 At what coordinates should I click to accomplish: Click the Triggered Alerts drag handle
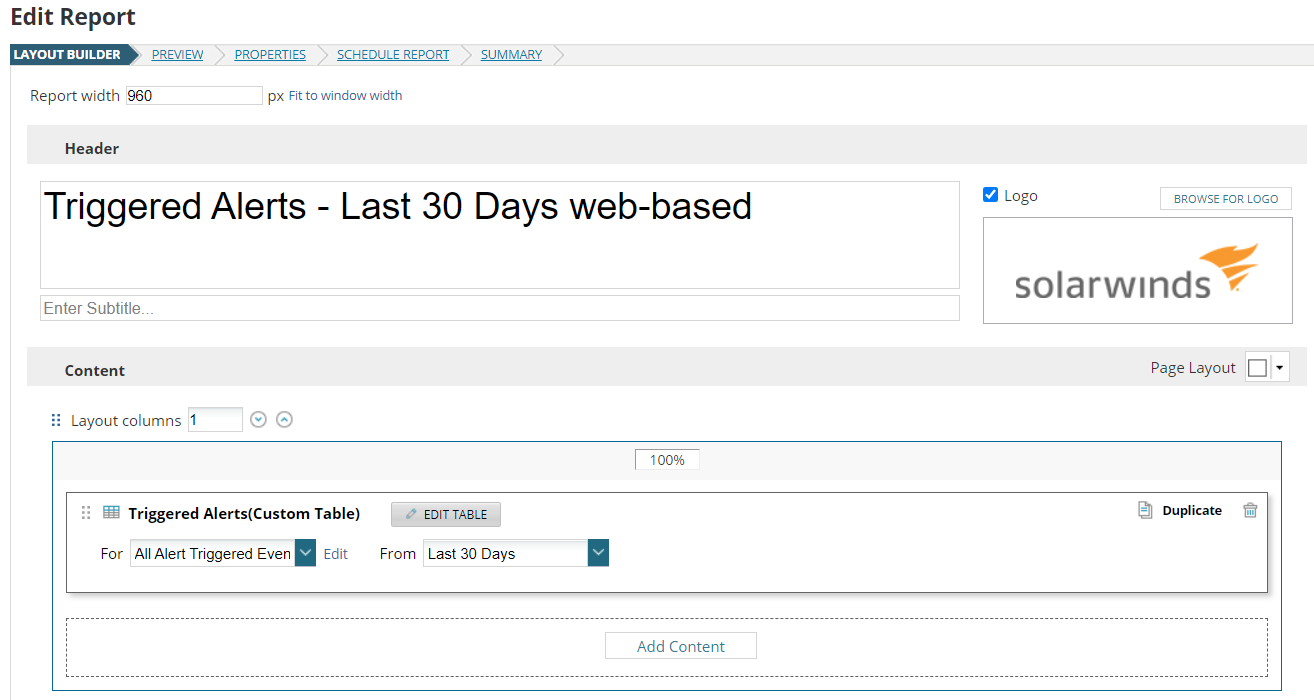[x=86, y=513]
